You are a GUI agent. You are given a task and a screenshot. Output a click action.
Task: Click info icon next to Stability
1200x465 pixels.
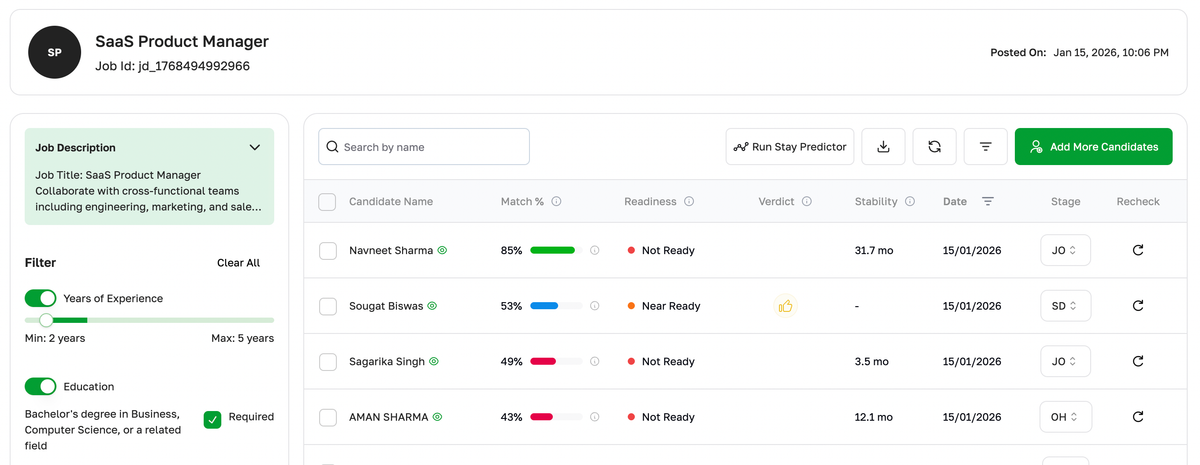pos(910,201)
